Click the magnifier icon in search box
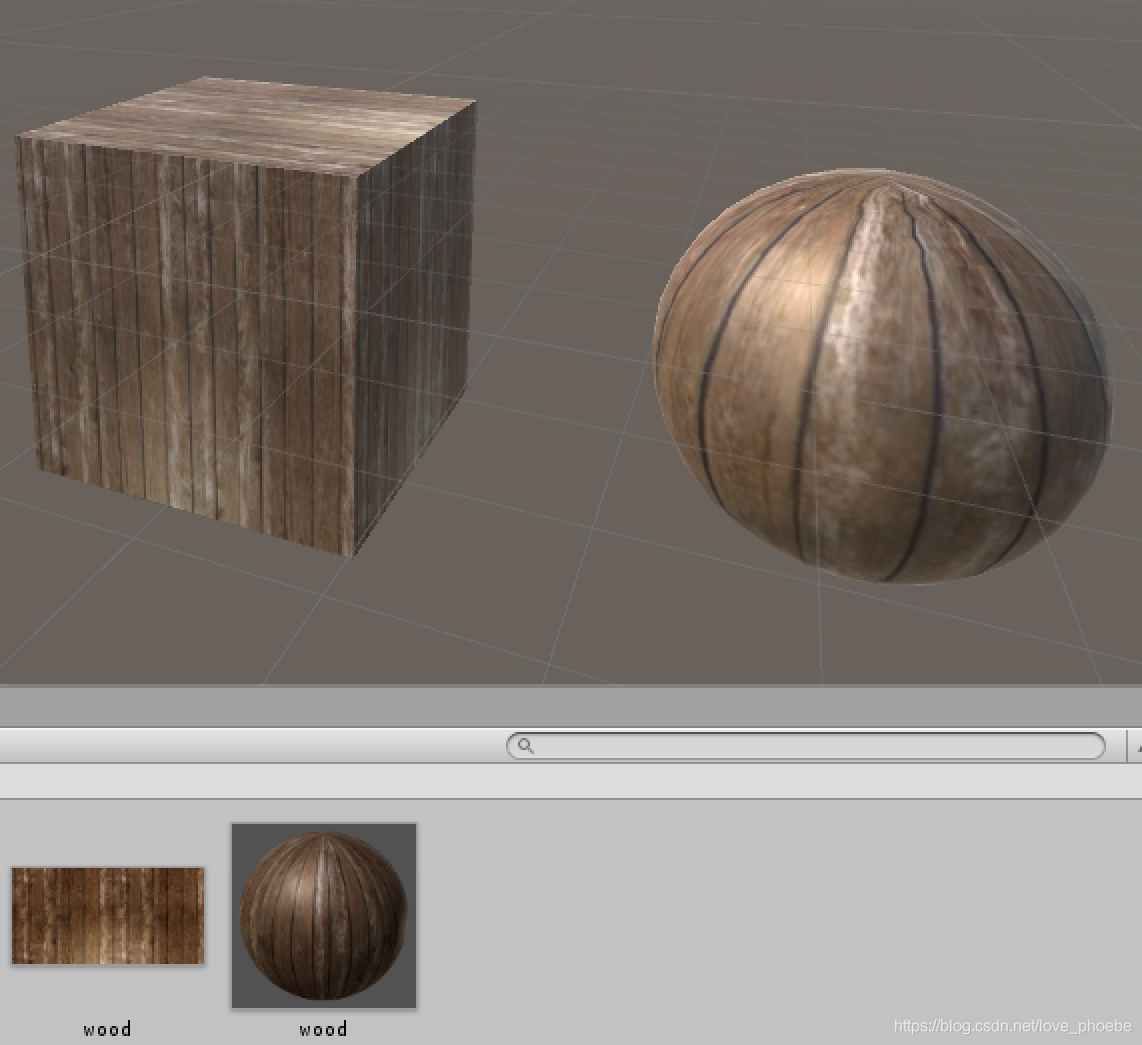The image size is (1142, 1045). pyautogui.click(x=526, y=746)
